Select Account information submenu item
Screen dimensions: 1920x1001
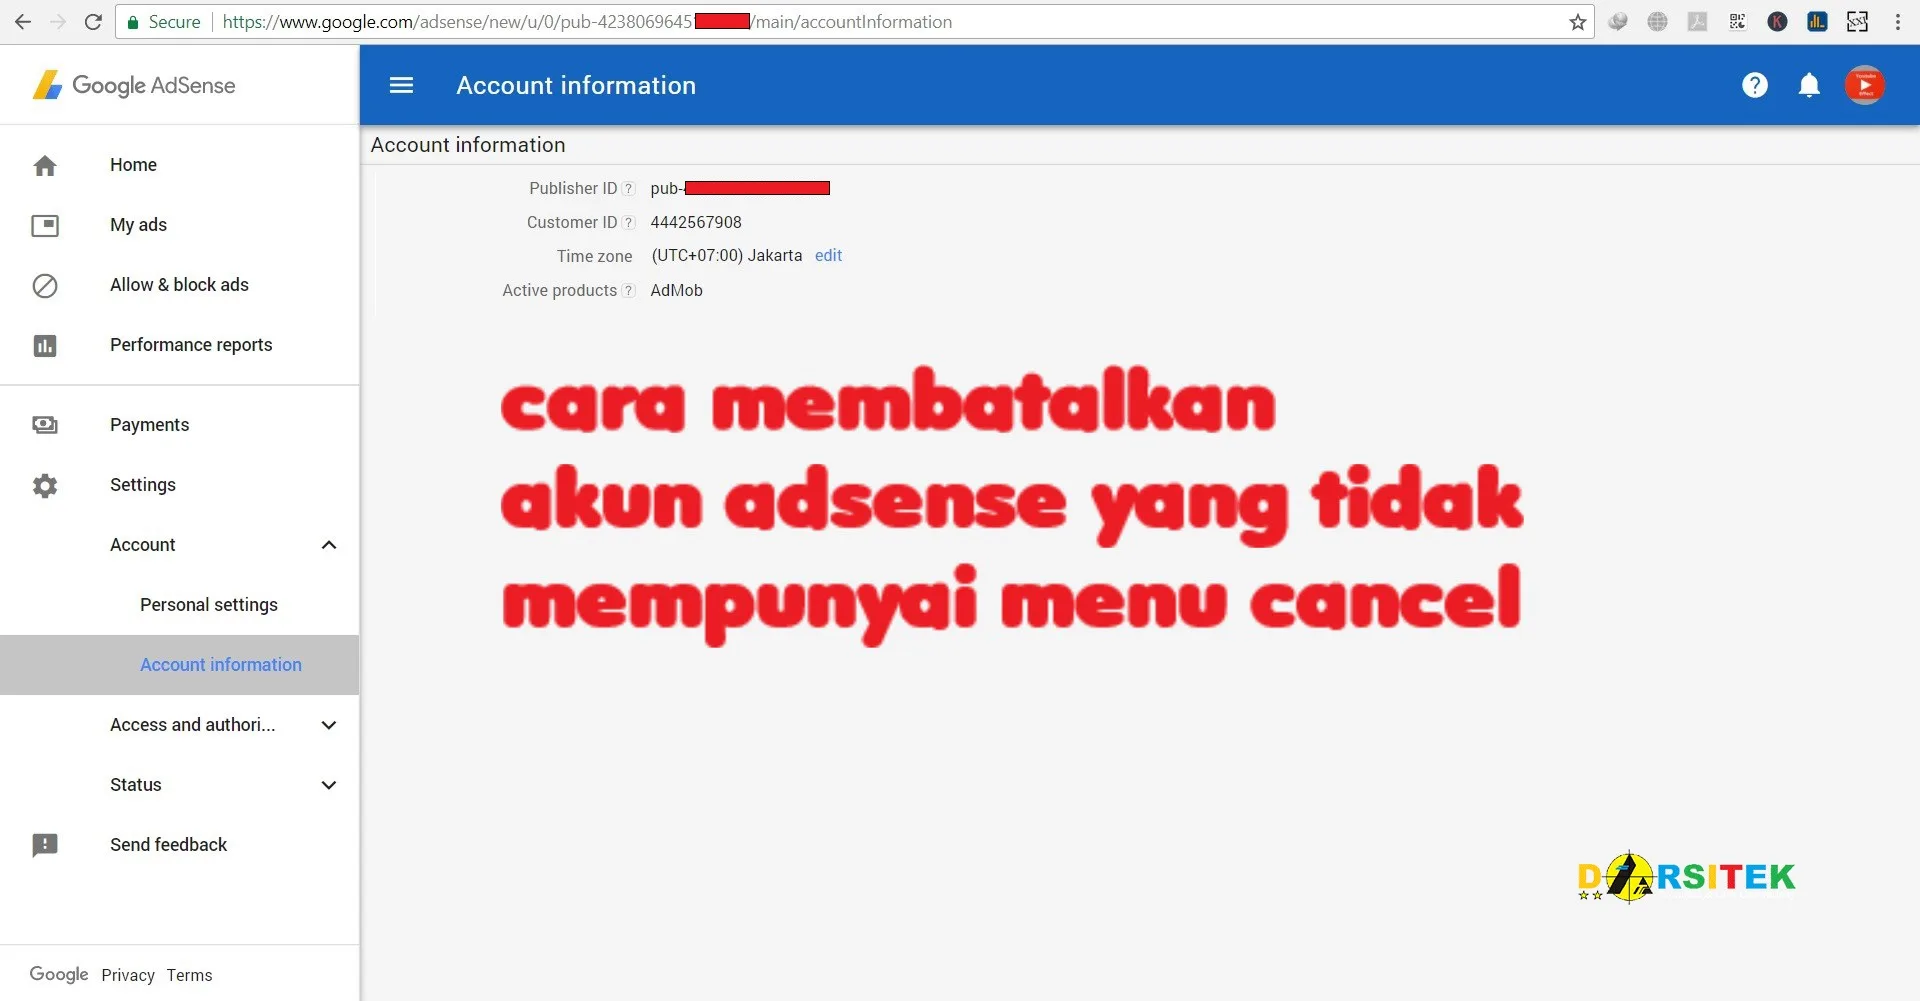pyautogui.click(x=180, y=665)
